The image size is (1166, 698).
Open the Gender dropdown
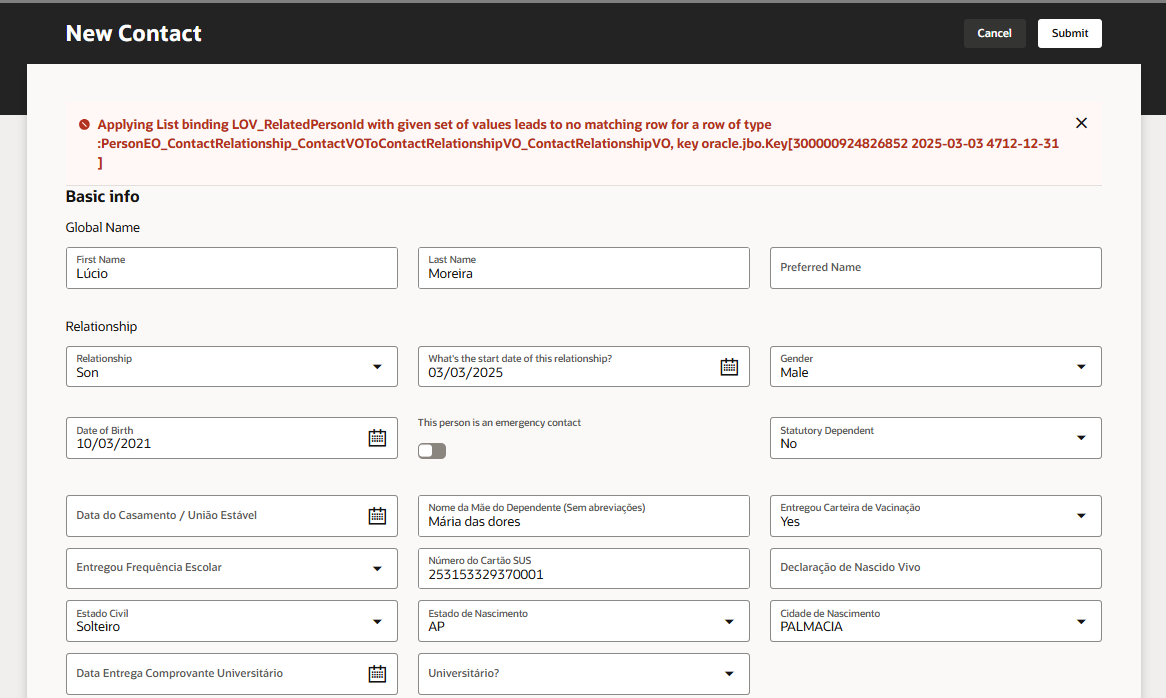(1081, 366)
